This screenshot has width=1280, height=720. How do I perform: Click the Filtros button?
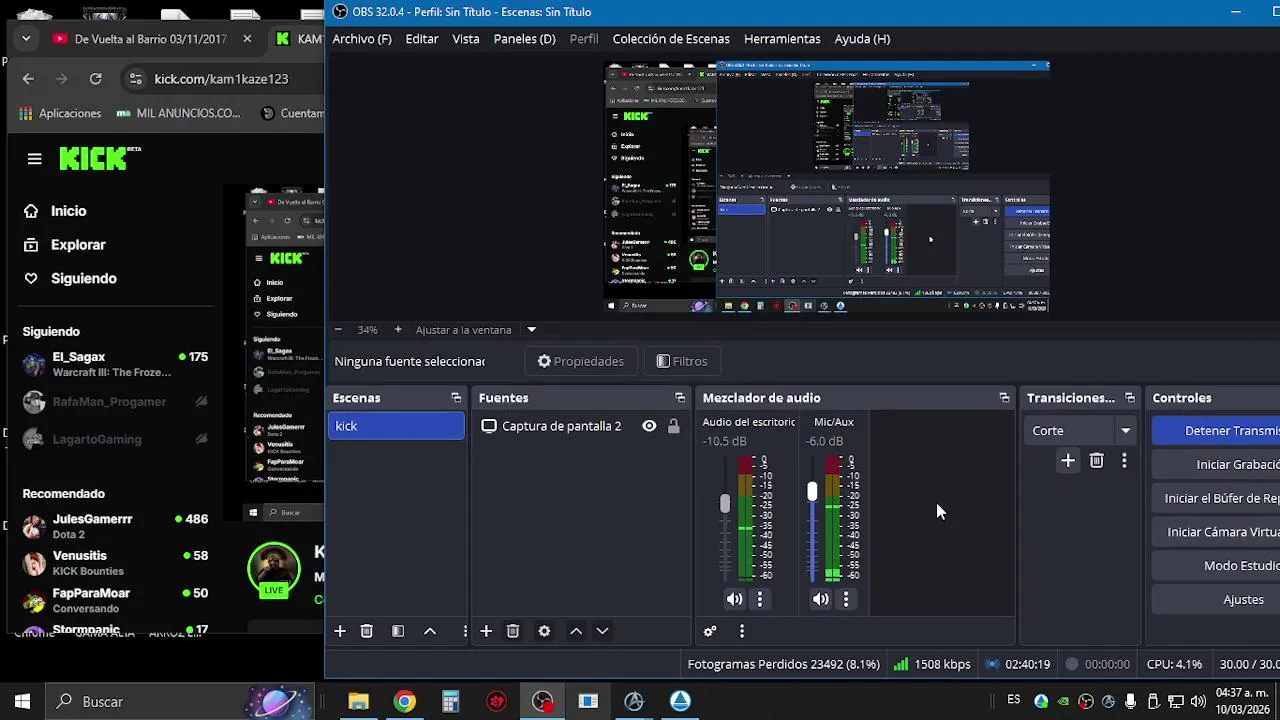point(682,361)
